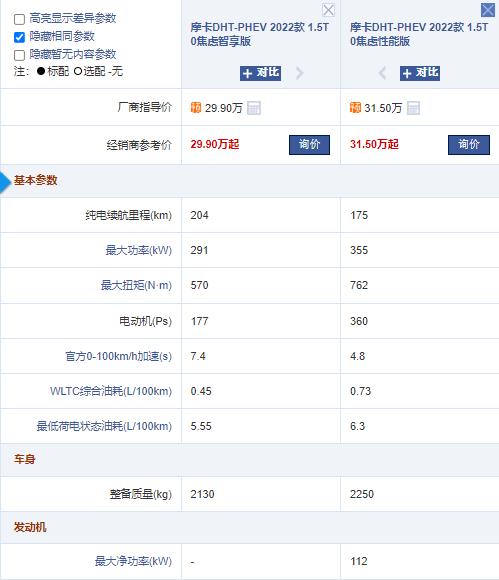499x580 pixels.
Task: Uncheck the 隐藏相同参数 checkbox
Action: [19, 37]
